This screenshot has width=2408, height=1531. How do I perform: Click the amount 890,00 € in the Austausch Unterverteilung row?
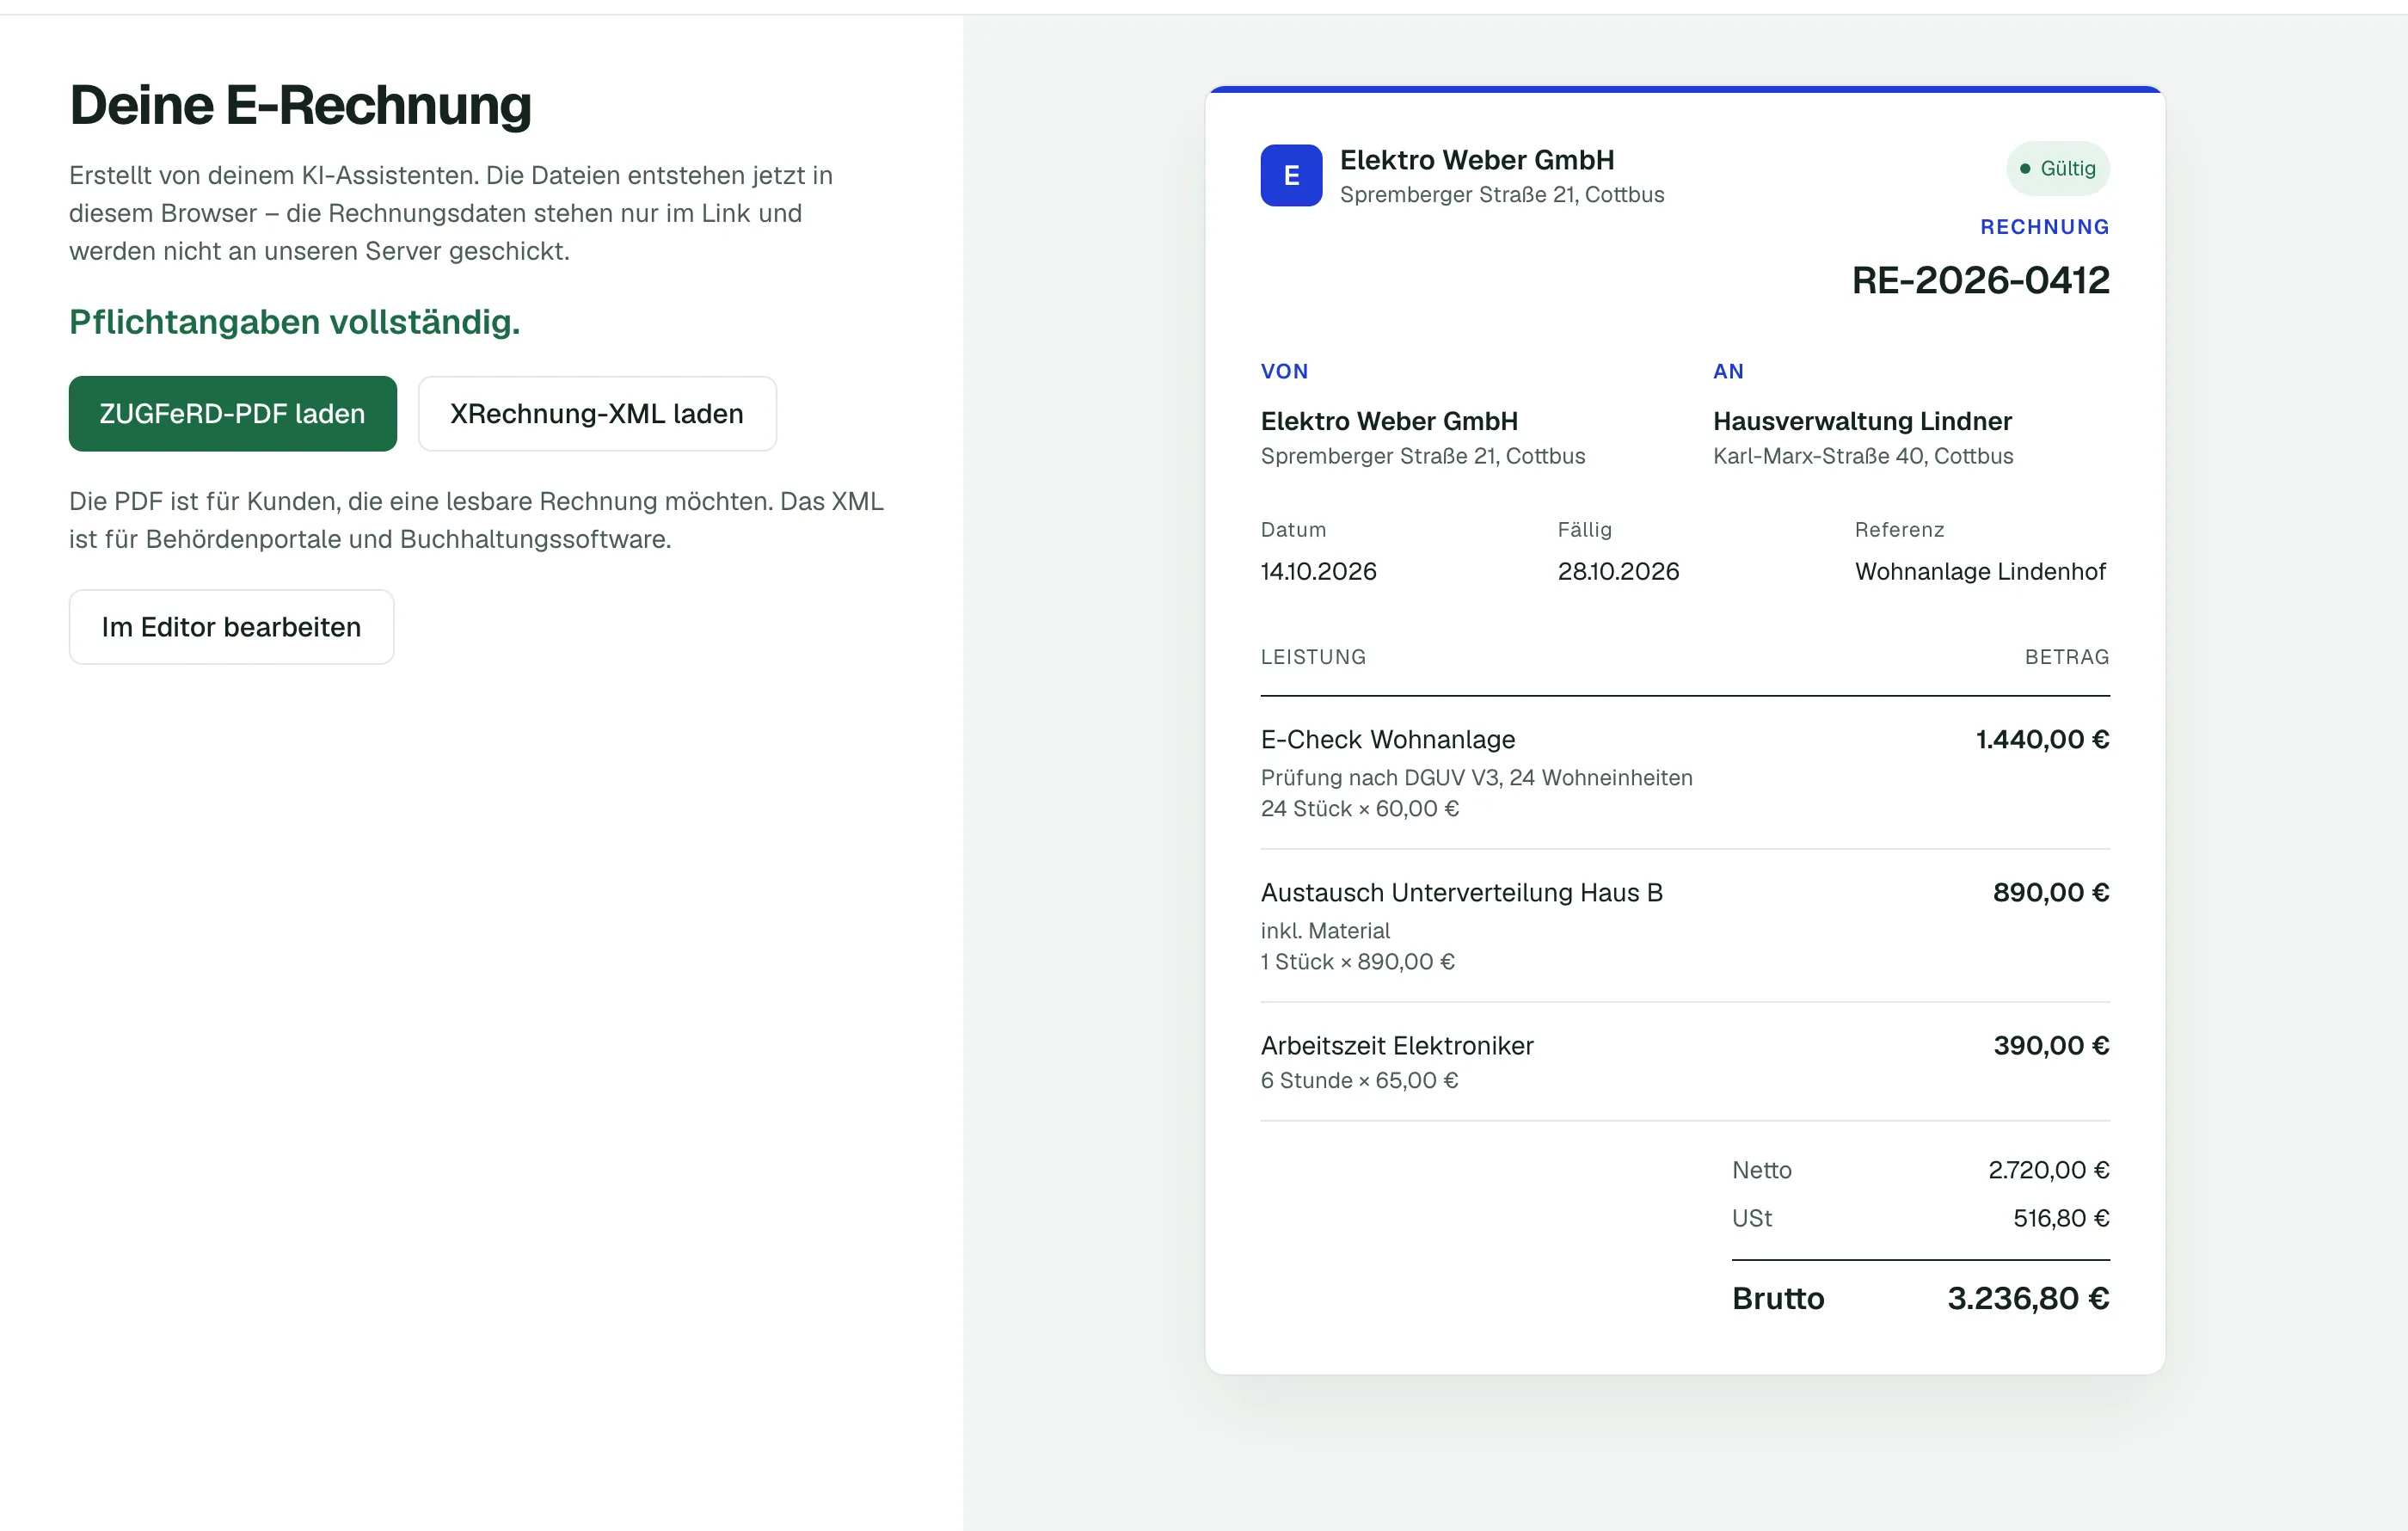(x=2051, y=892)
